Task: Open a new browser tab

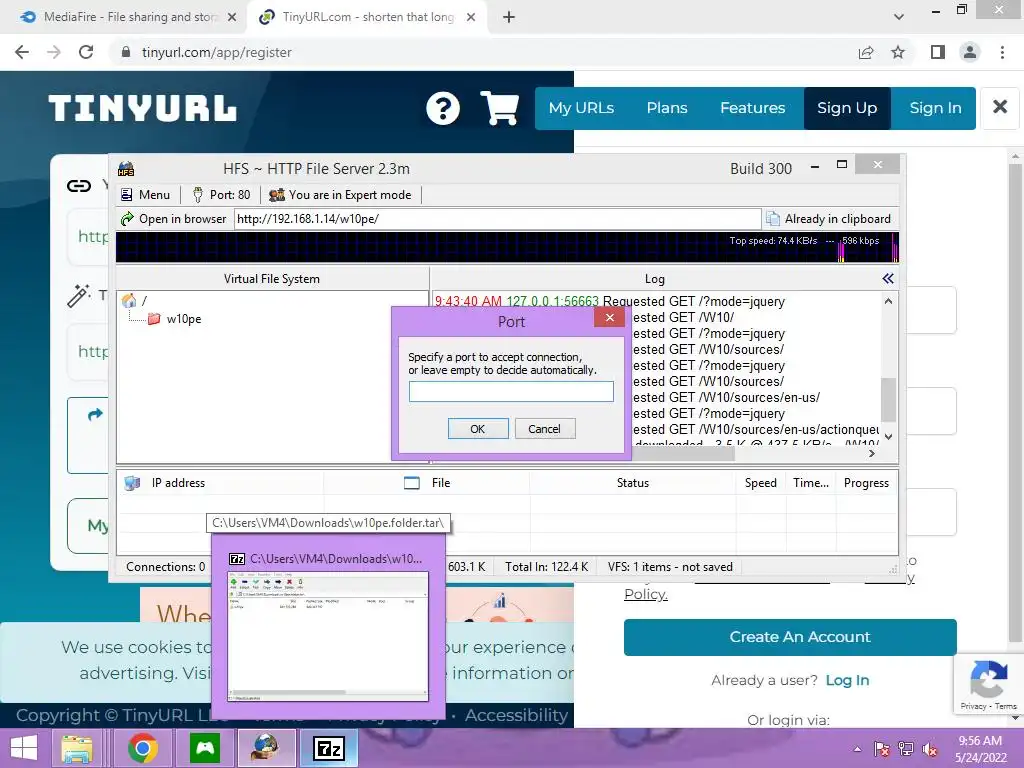Action: pyautogui.click(x=509, y=17)
